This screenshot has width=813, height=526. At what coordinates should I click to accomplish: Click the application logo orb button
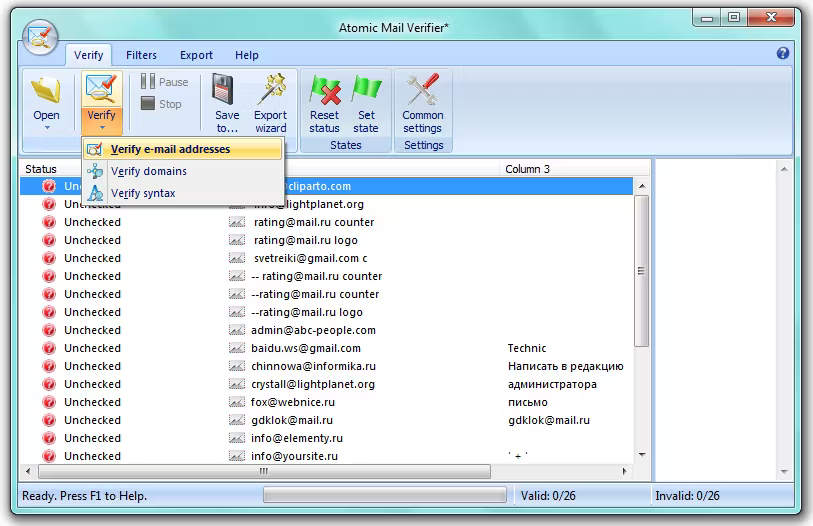[41, 38]
